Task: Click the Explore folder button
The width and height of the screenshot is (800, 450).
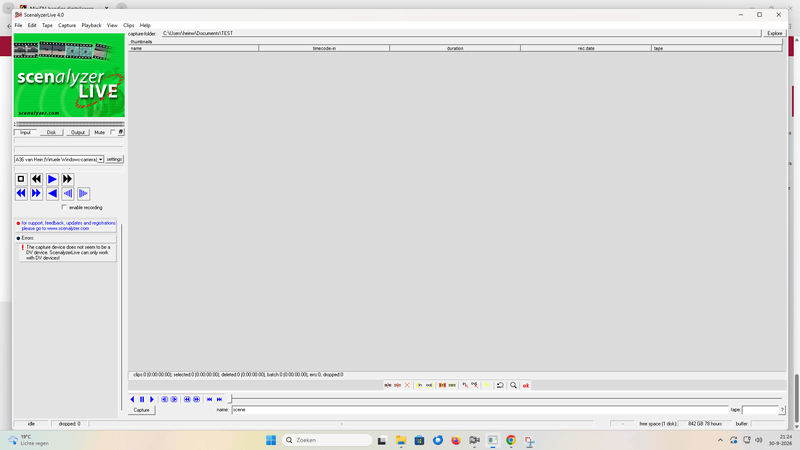Action: click(774, 33)
